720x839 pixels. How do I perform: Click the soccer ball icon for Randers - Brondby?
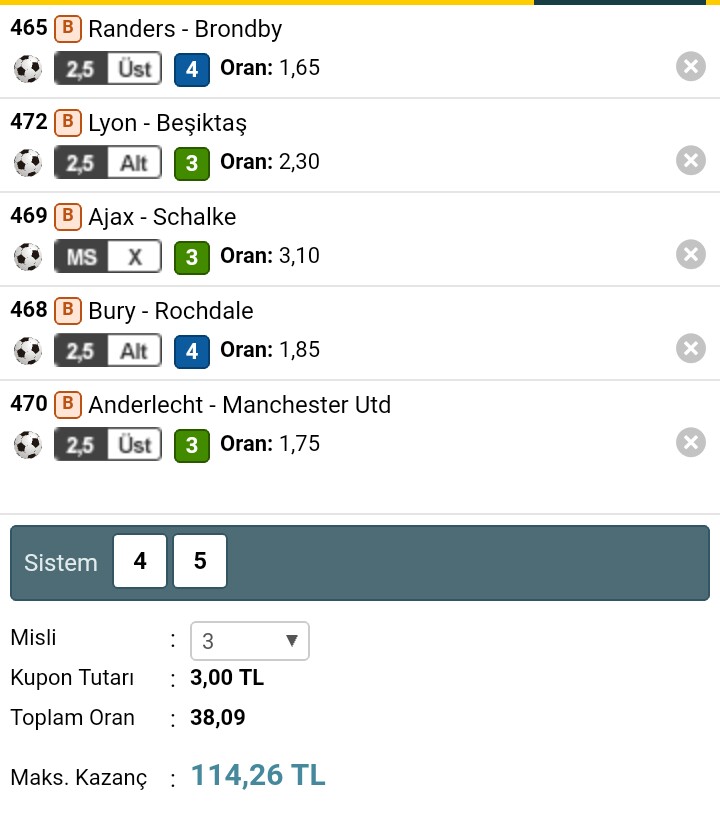[28, 69]
